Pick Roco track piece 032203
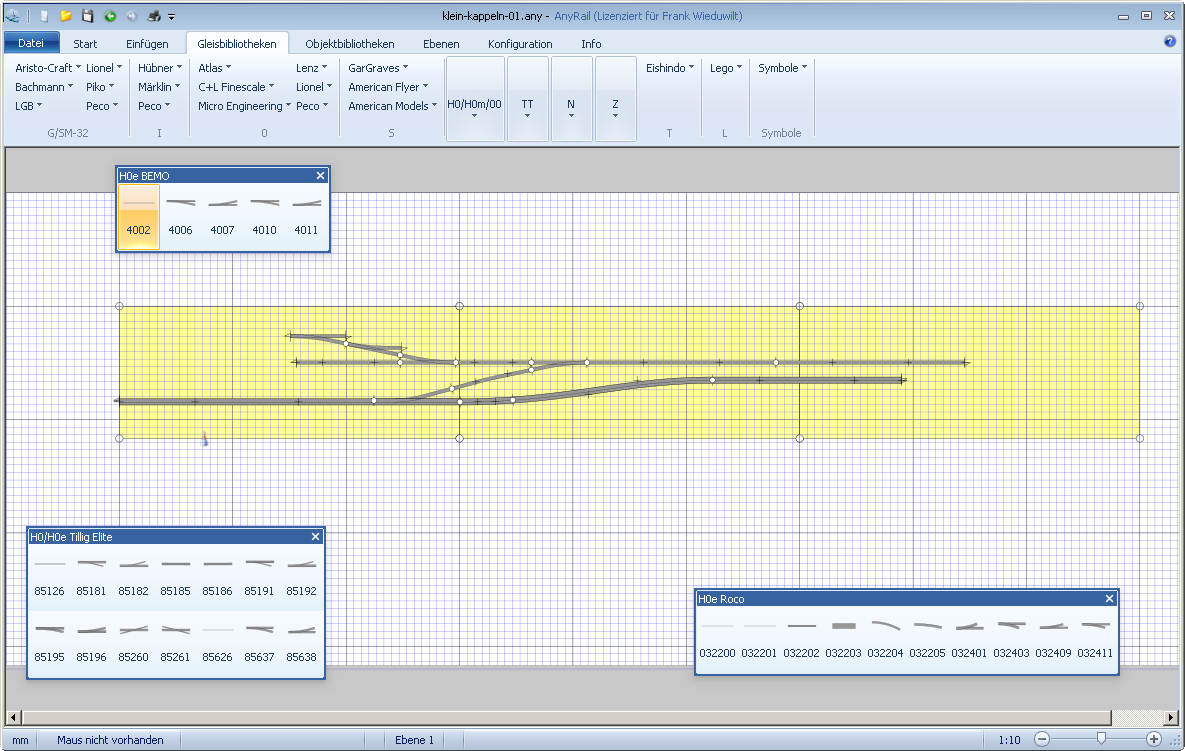 click(843, 638)
